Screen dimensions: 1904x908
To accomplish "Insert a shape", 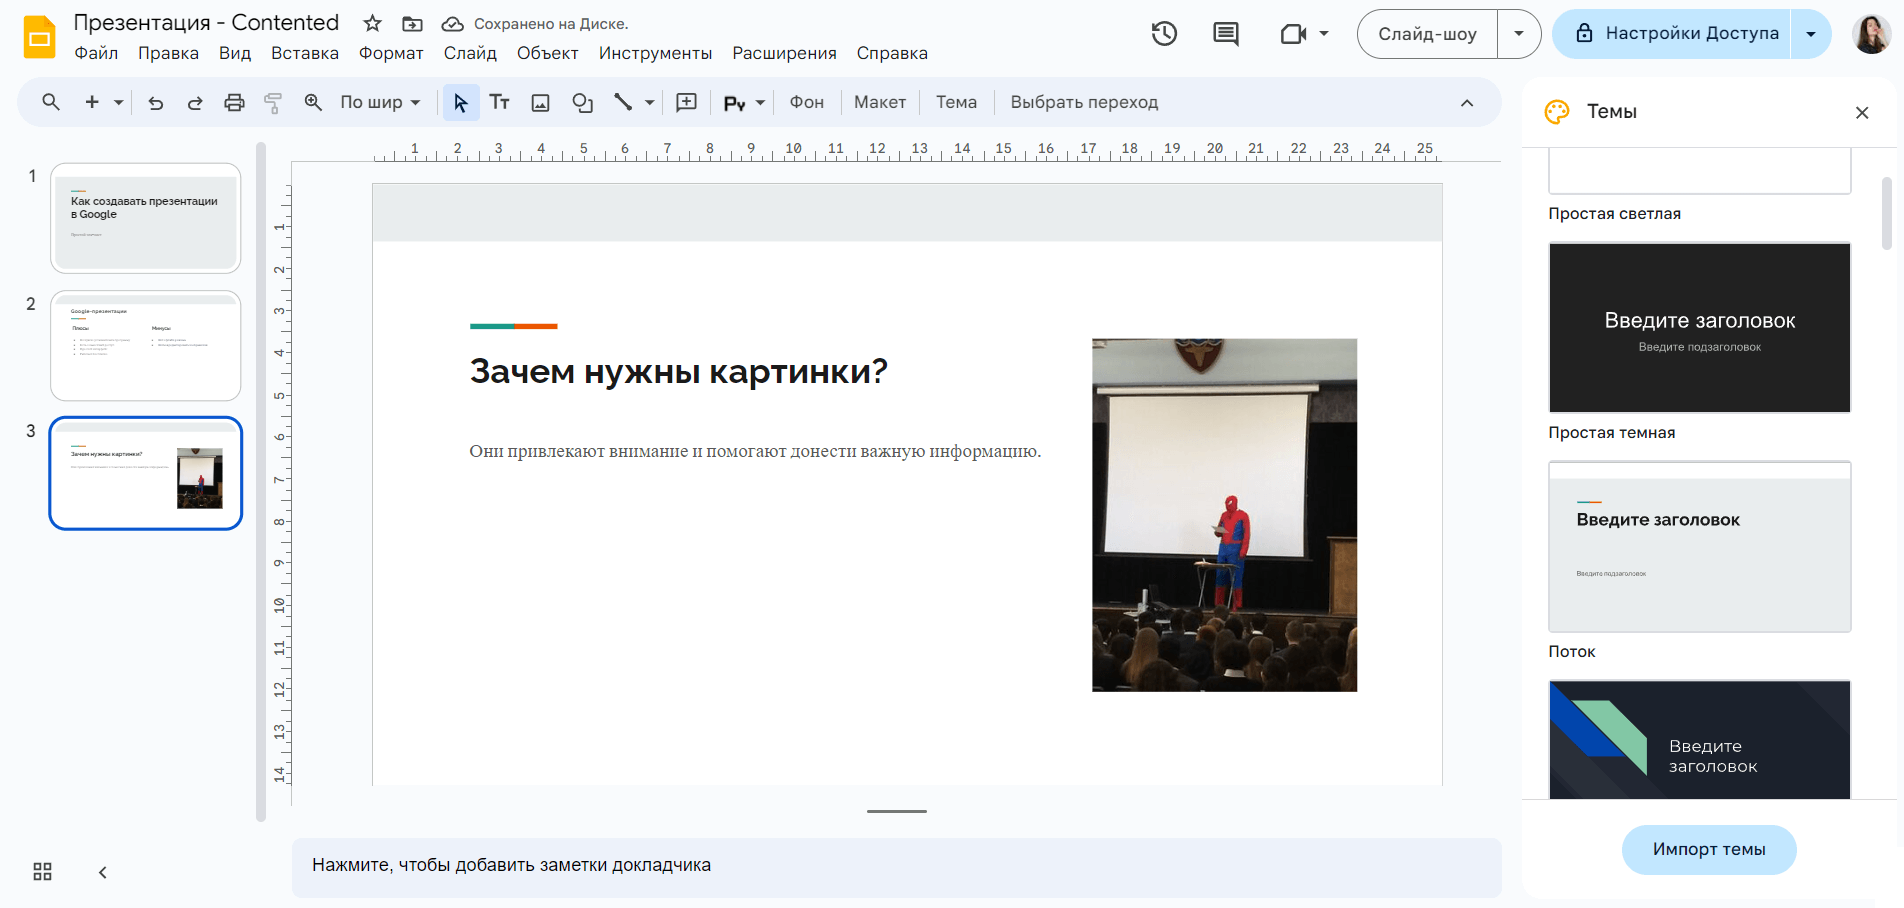I will pos(583,102).
